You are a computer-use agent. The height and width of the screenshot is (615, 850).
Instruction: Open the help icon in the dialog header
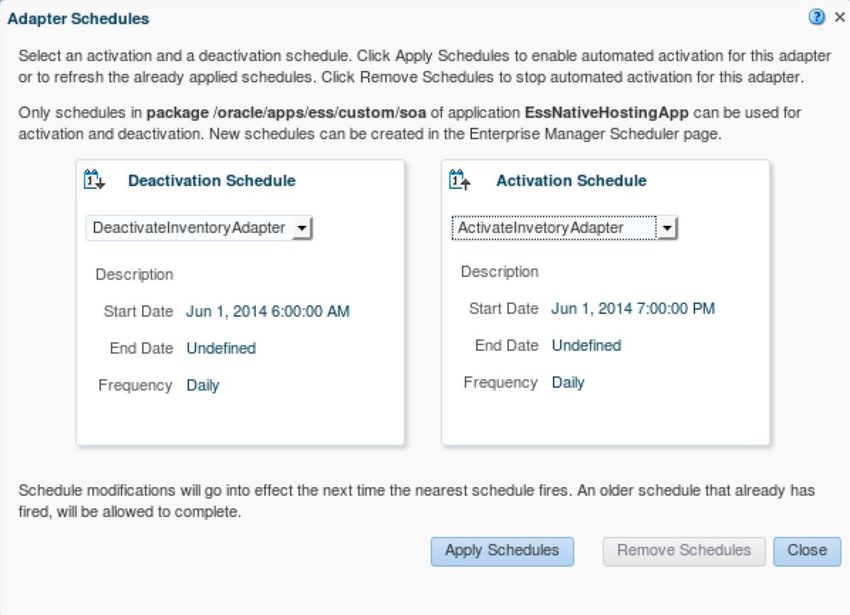[816, 17]
